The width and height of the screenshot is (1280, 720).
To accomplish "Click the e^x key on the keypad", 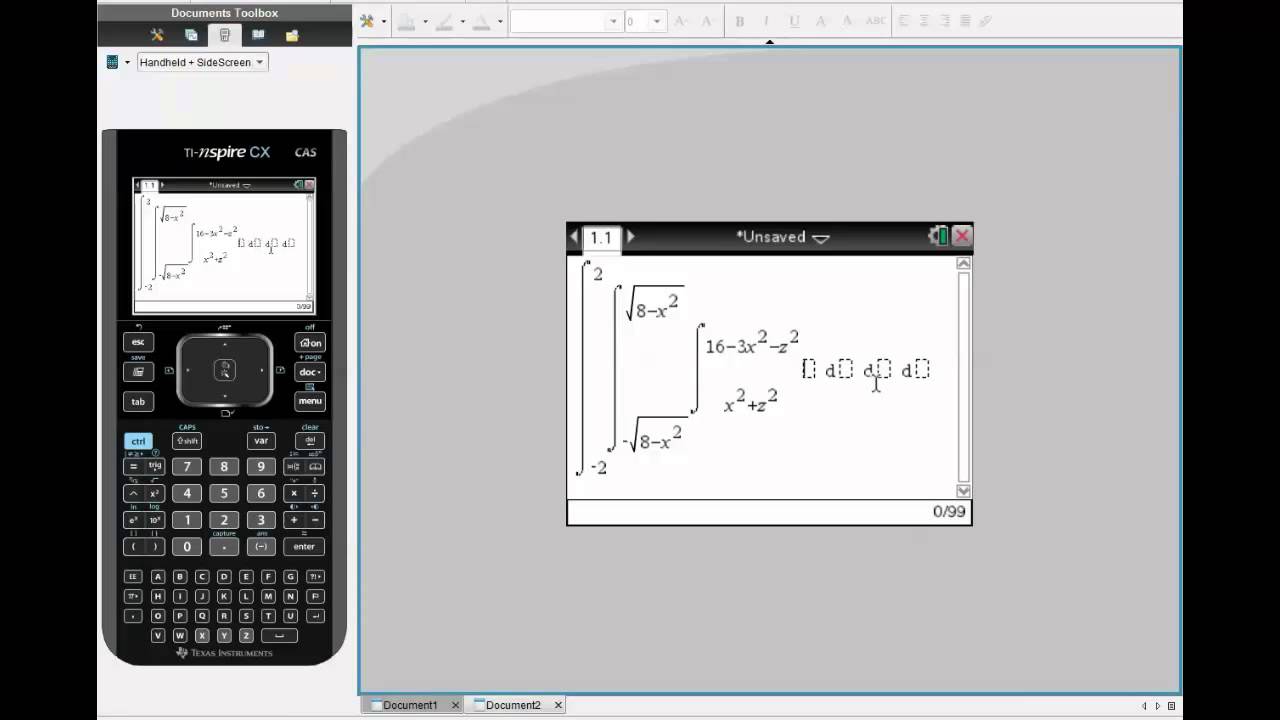I will [x=132, y=520].
